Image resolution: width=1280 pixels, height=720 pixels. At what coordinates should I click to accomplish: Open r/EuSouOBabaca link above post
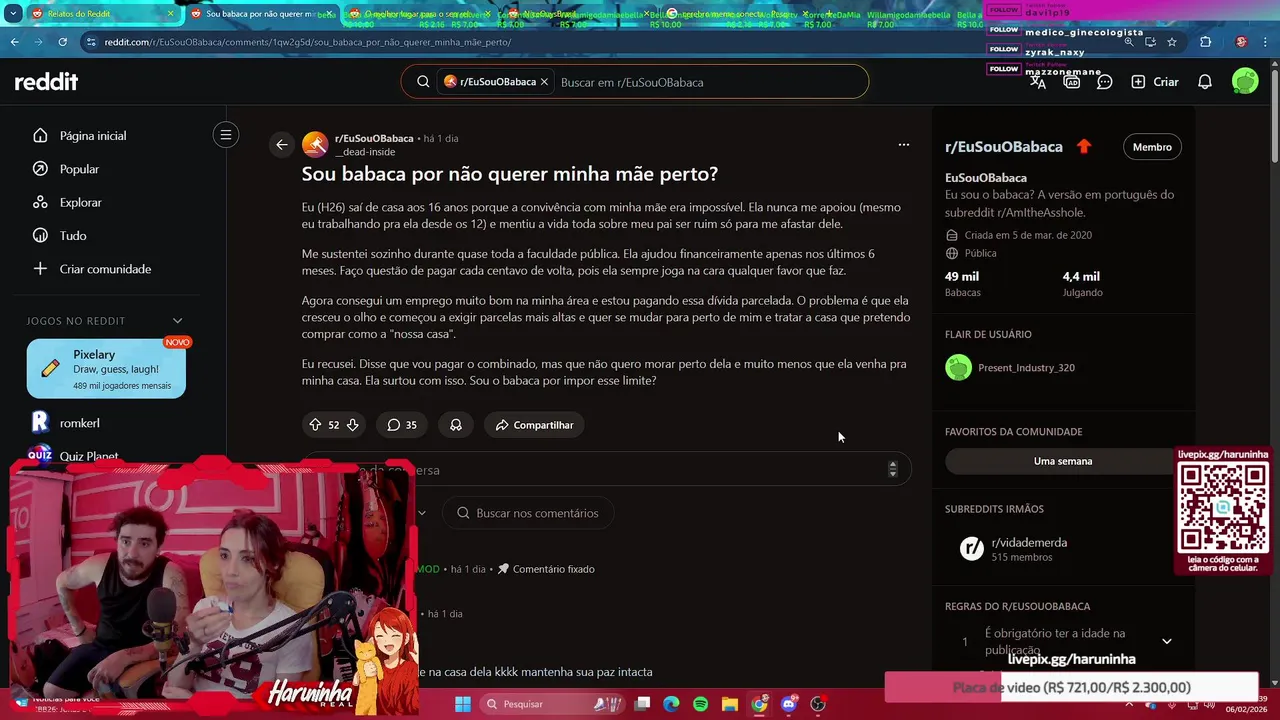(x=374, y=138)
